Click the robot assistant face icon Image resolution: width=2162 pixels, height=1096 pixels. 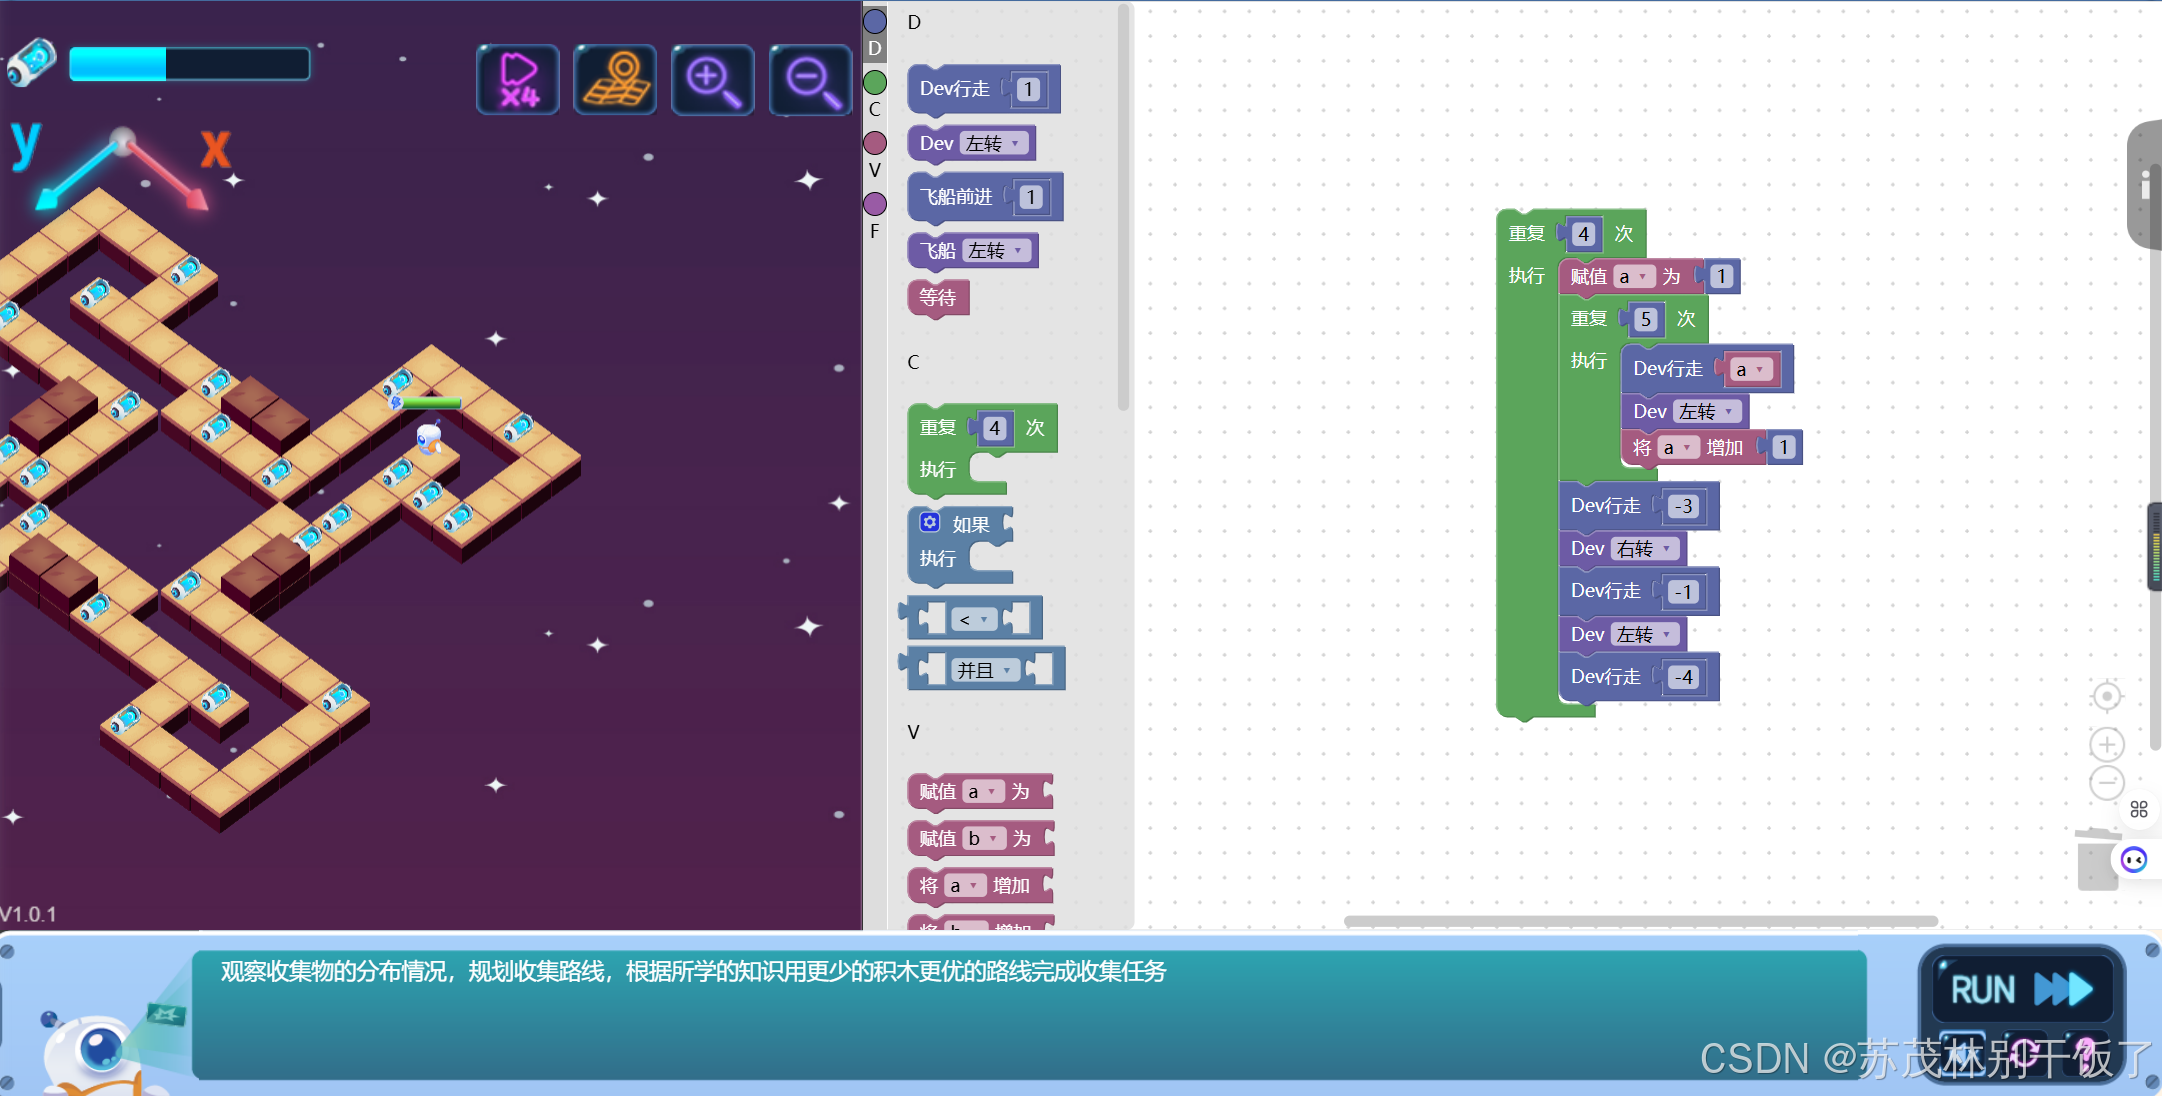2134,860
